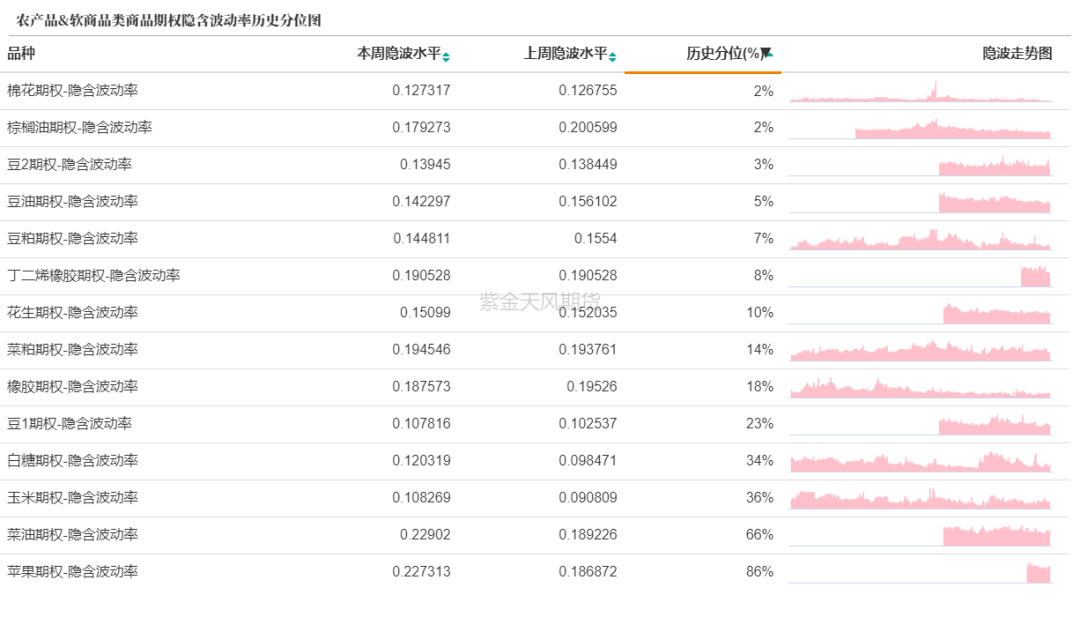Open the 棉花期权 volatility trend sparkline
The width and height of the screenshot is (1080, 617).
click(x=920, y=92)
